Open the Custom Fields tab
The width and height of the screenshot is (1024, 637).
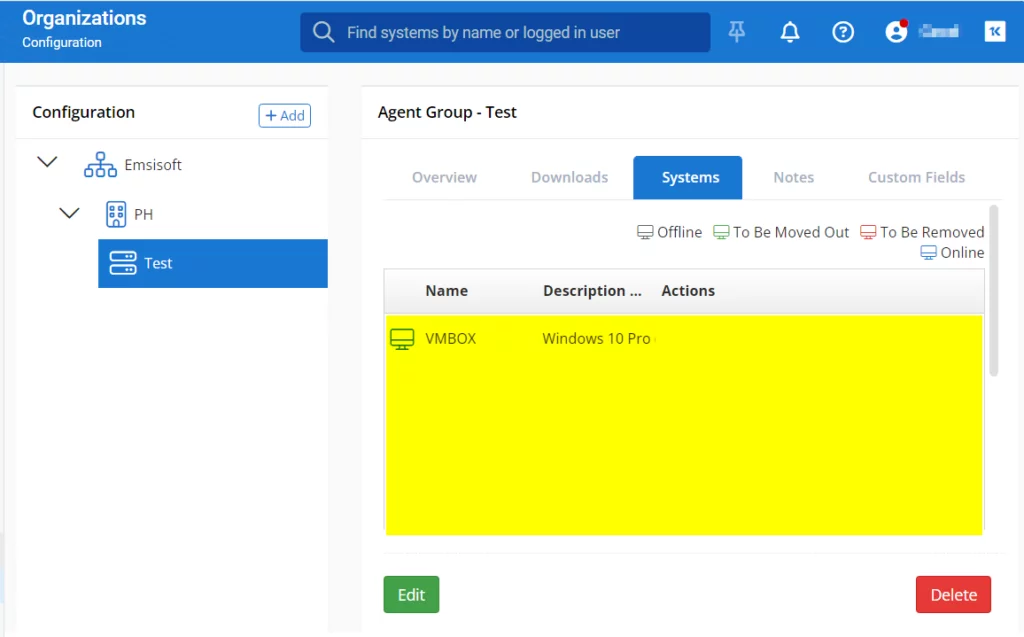[x=916, y=177]
